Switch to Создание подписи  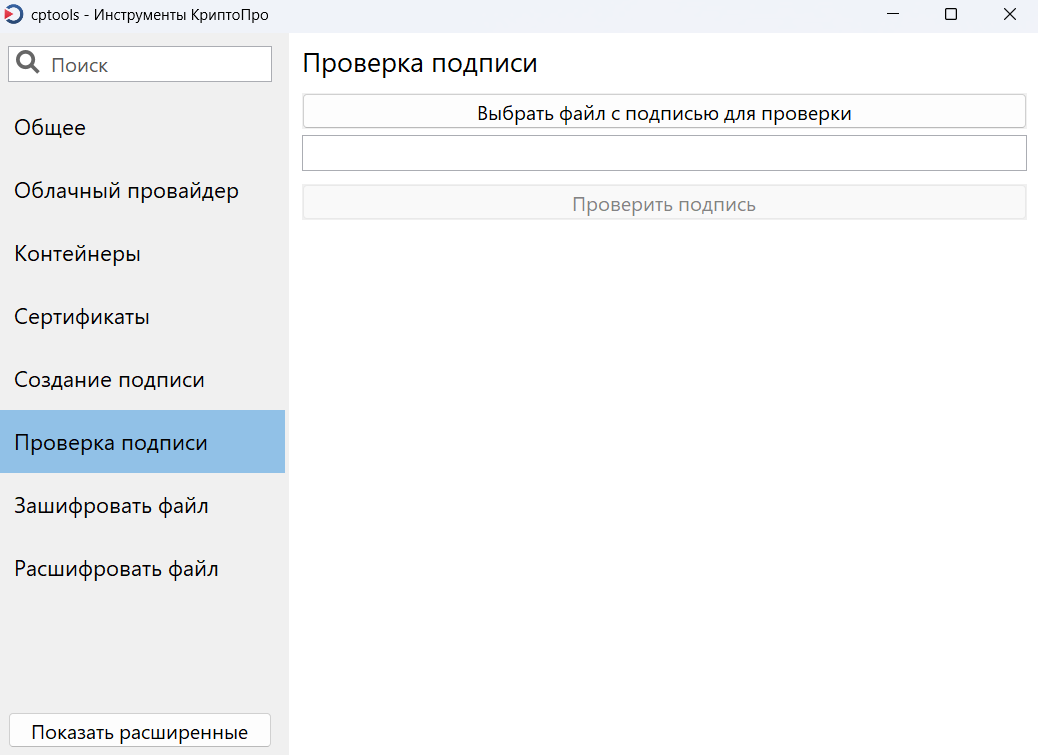pyautogui.click(x=109, y=379)
